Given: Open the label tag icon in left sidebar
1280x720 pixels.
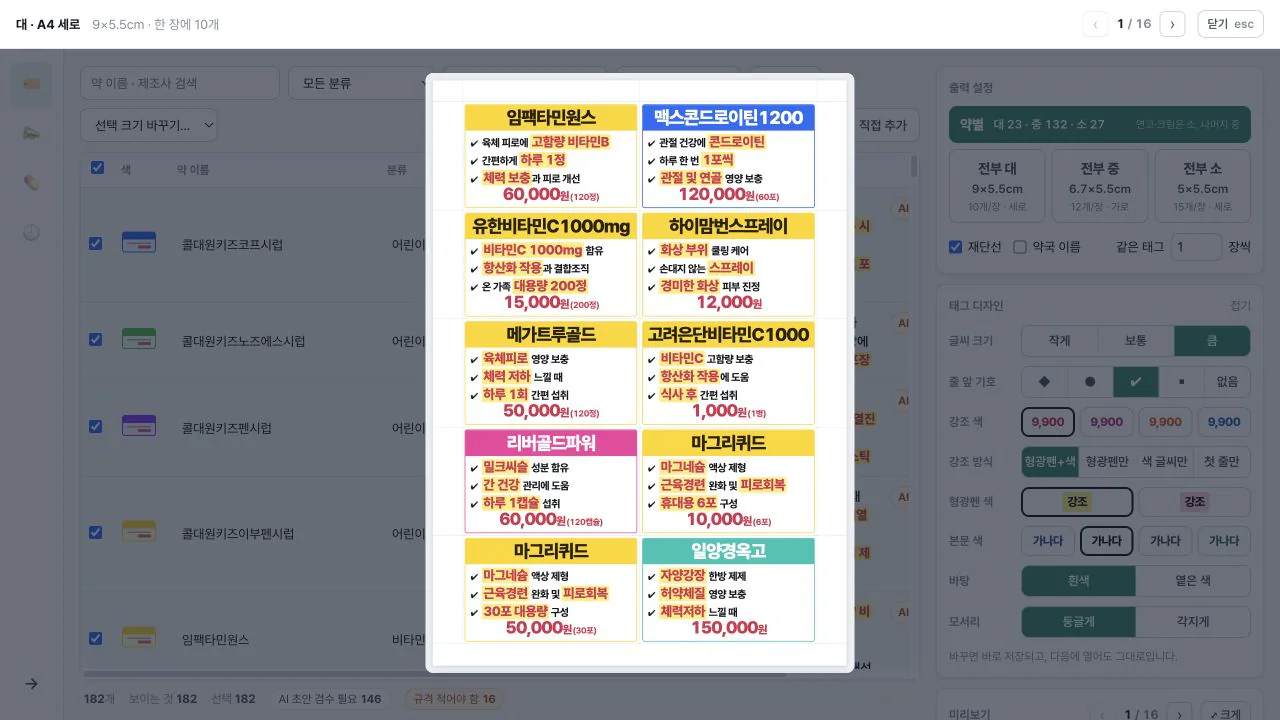Looking at the screenshot, I should pyautogui.click(x=31, y=84).
